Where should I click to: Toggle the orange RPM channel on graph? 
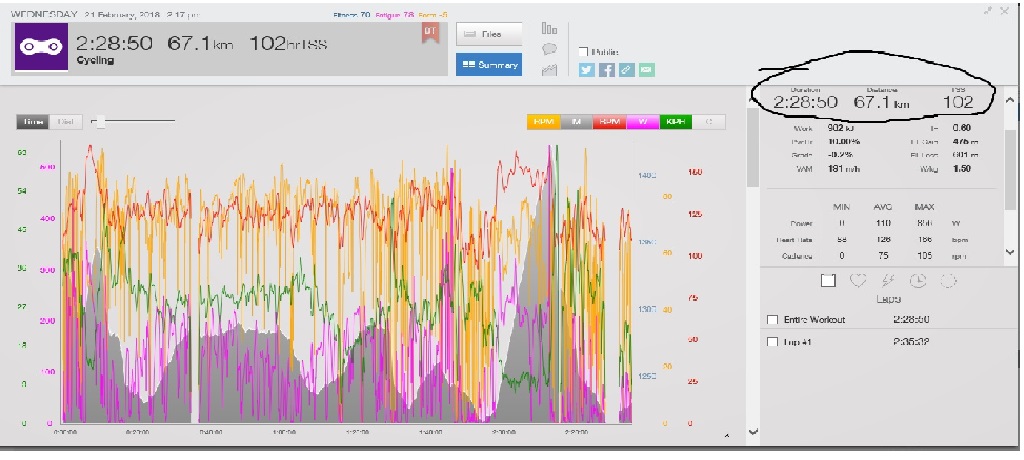tap(544, 122)
